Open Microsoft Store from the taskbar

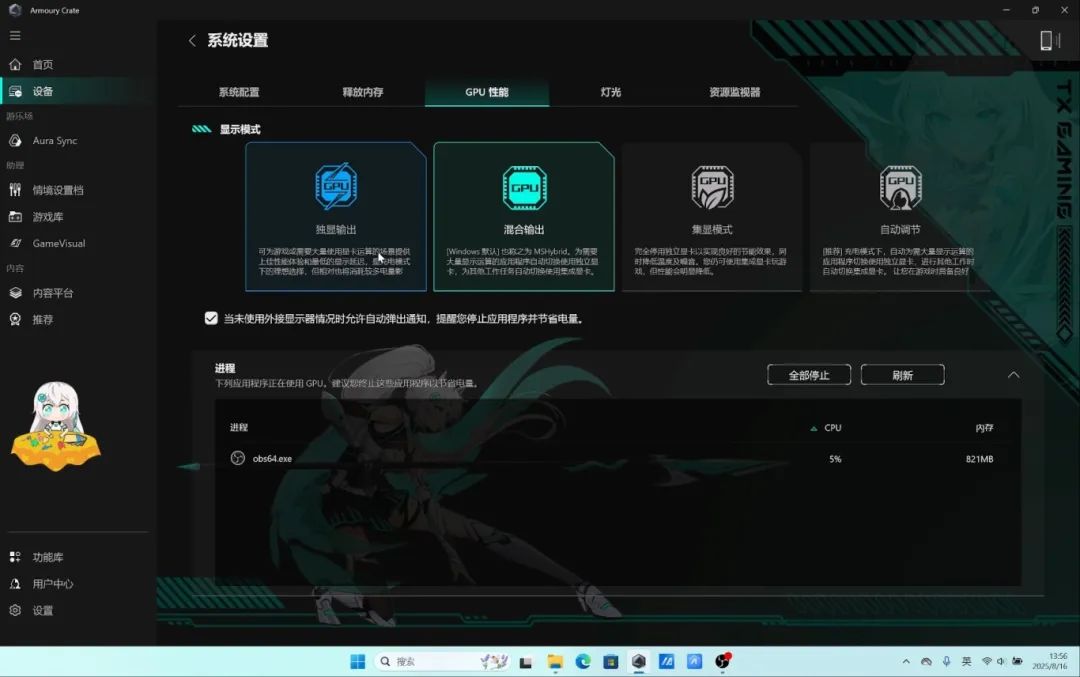[x=610, y=662]
